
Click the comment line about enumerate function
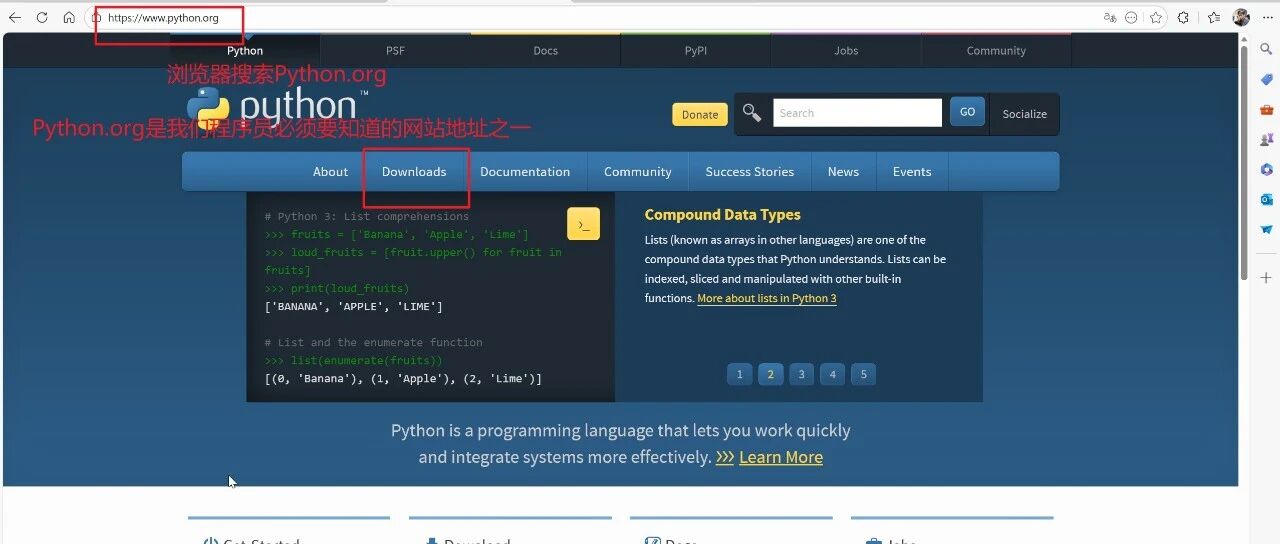pyautogui.click(x=373, y=342)
